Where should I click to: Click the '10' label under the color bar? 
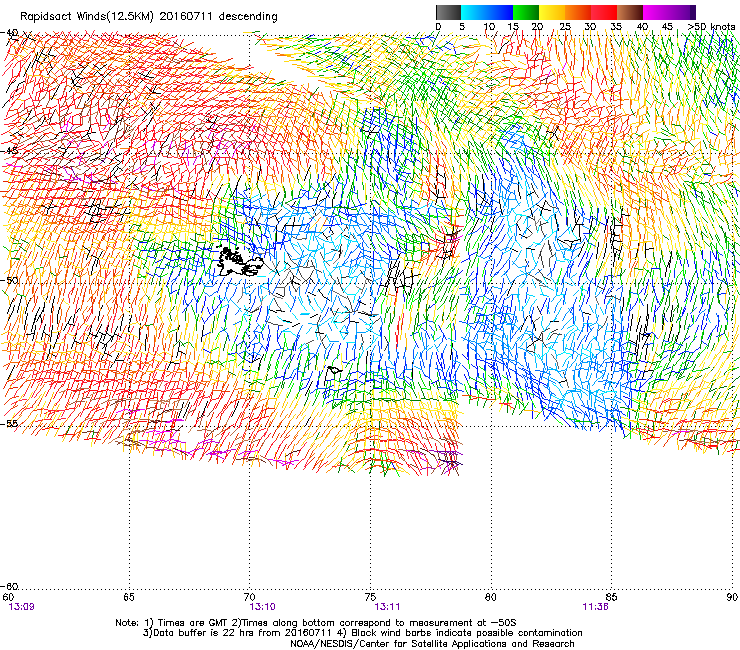tap(489, 27)
